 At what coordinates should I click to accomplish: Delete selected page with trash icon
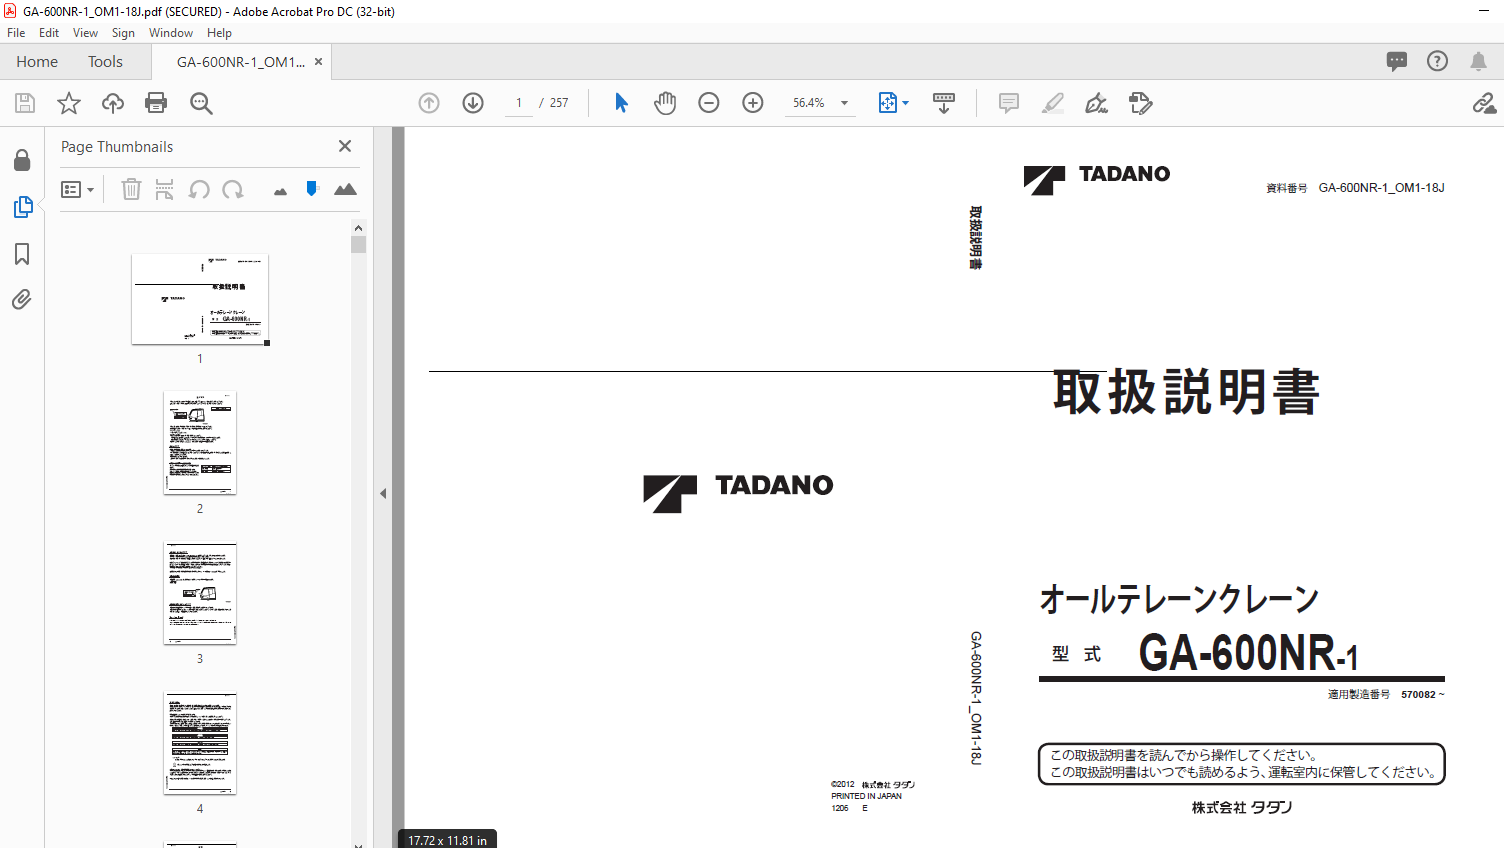coord(131,189)
